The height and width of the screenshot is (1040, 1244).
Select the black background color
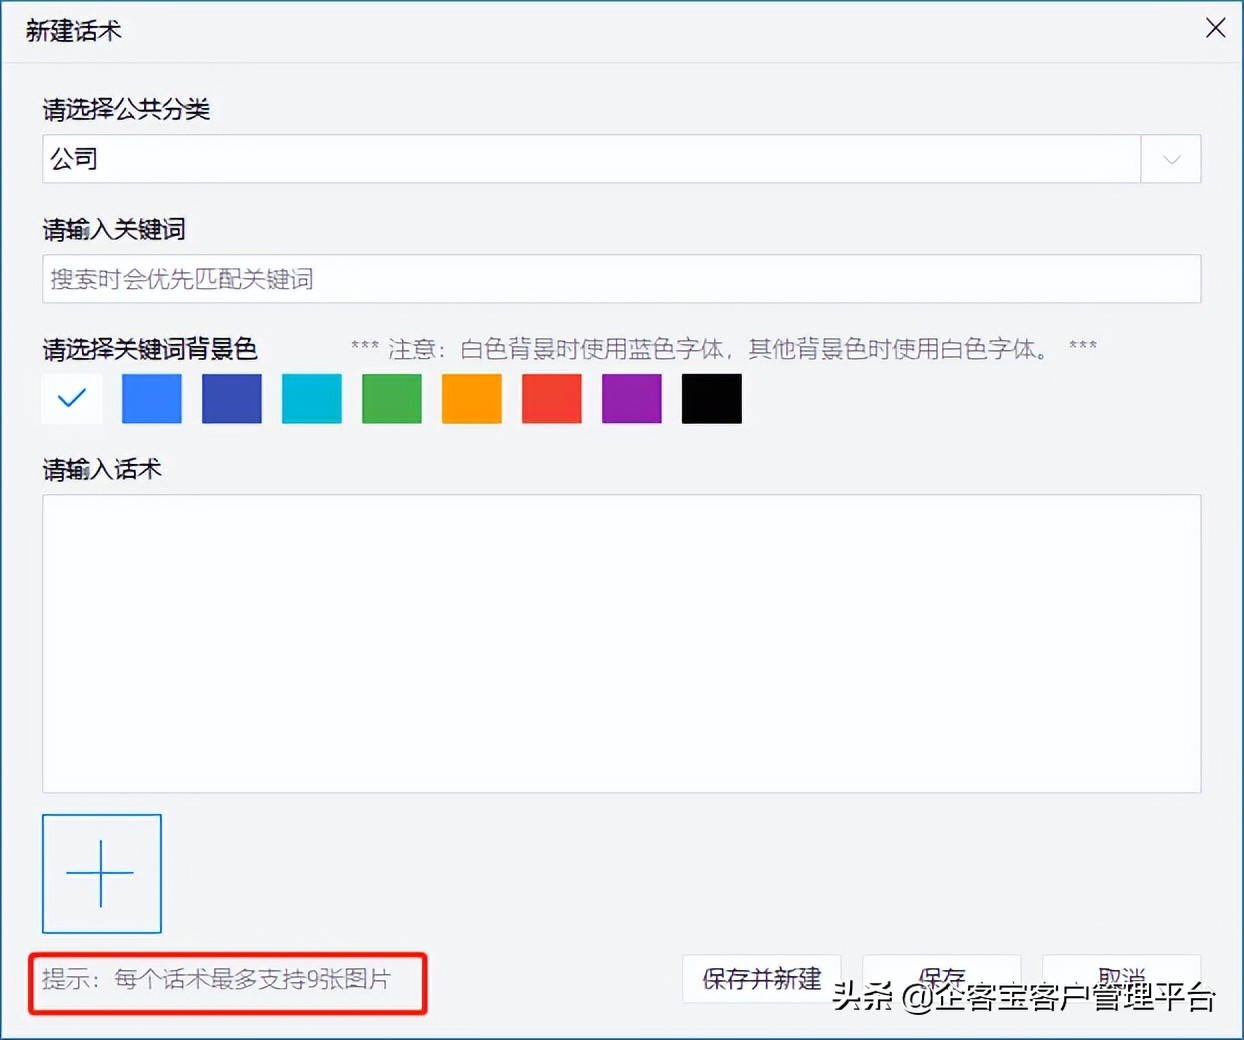pyautogui.click(x=711, y=398)
